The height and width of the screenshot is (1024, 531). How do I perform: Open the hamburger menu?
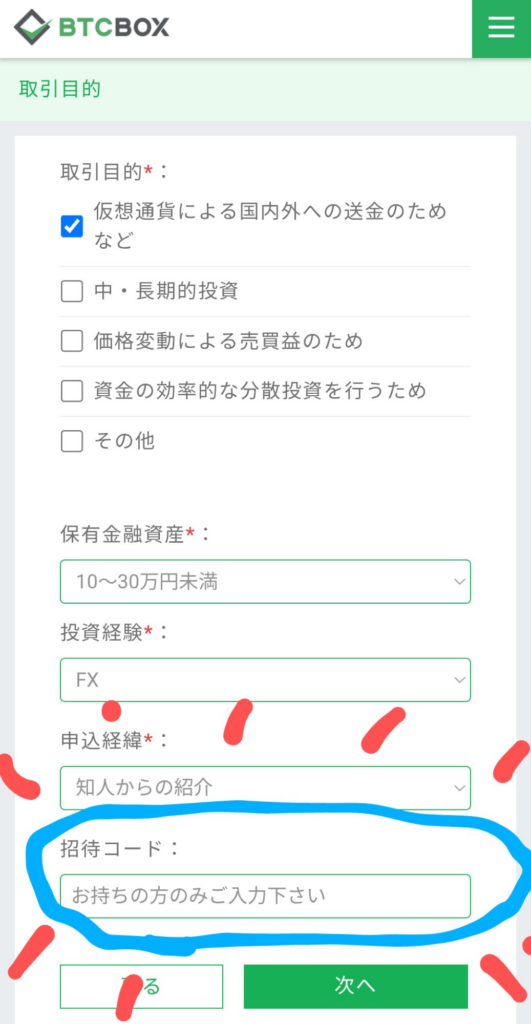tap(501, 28)
